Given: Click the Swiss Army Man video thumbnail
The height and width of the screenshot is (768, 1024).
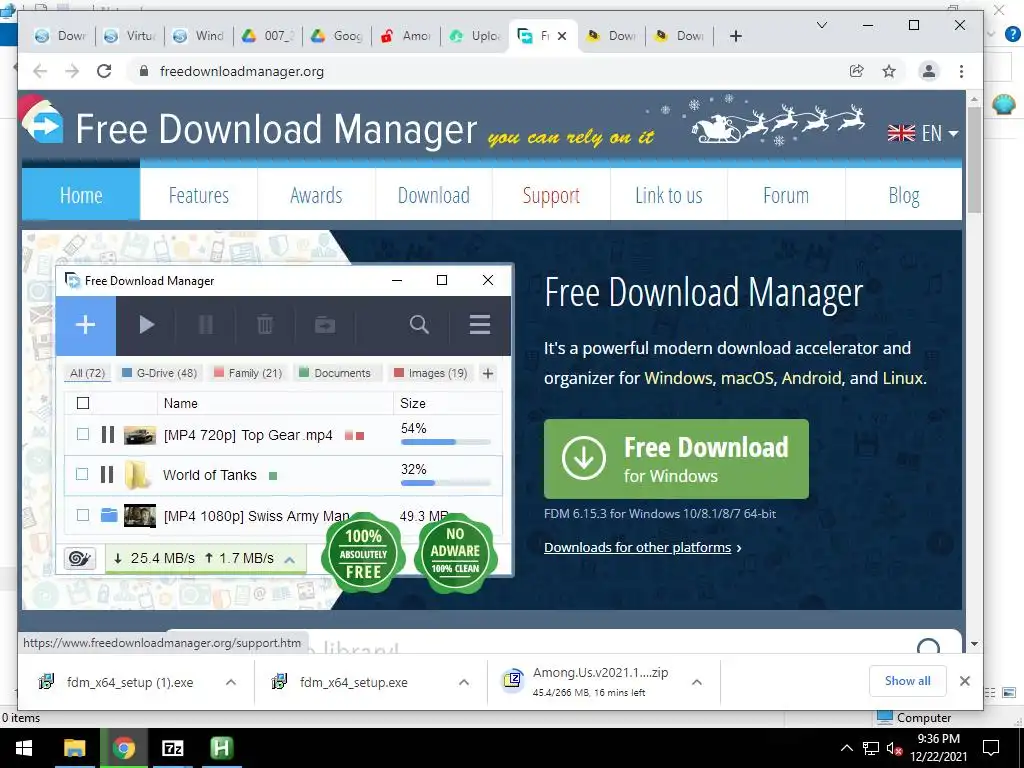Looking at the screenshot, I should [x=140, y=516].
